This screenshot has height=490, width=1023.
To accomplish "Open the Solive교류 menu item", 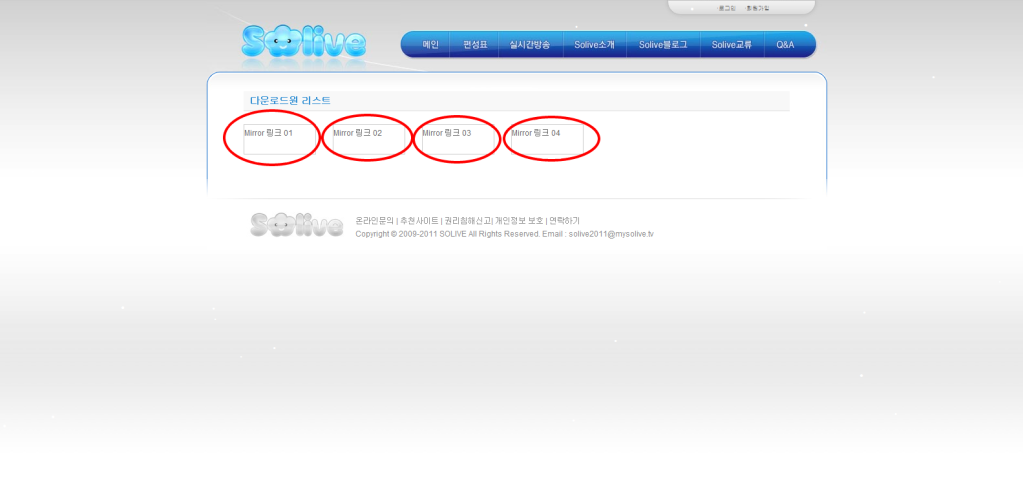I will click(731, 45).
